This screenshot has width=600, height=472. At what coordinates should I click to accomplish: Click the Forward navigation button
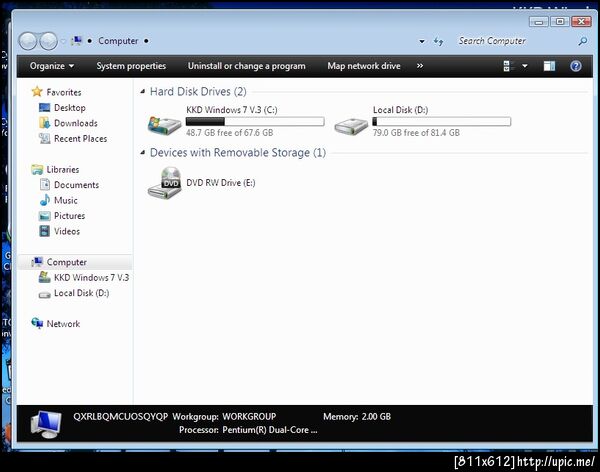click(x=48, y=41)
